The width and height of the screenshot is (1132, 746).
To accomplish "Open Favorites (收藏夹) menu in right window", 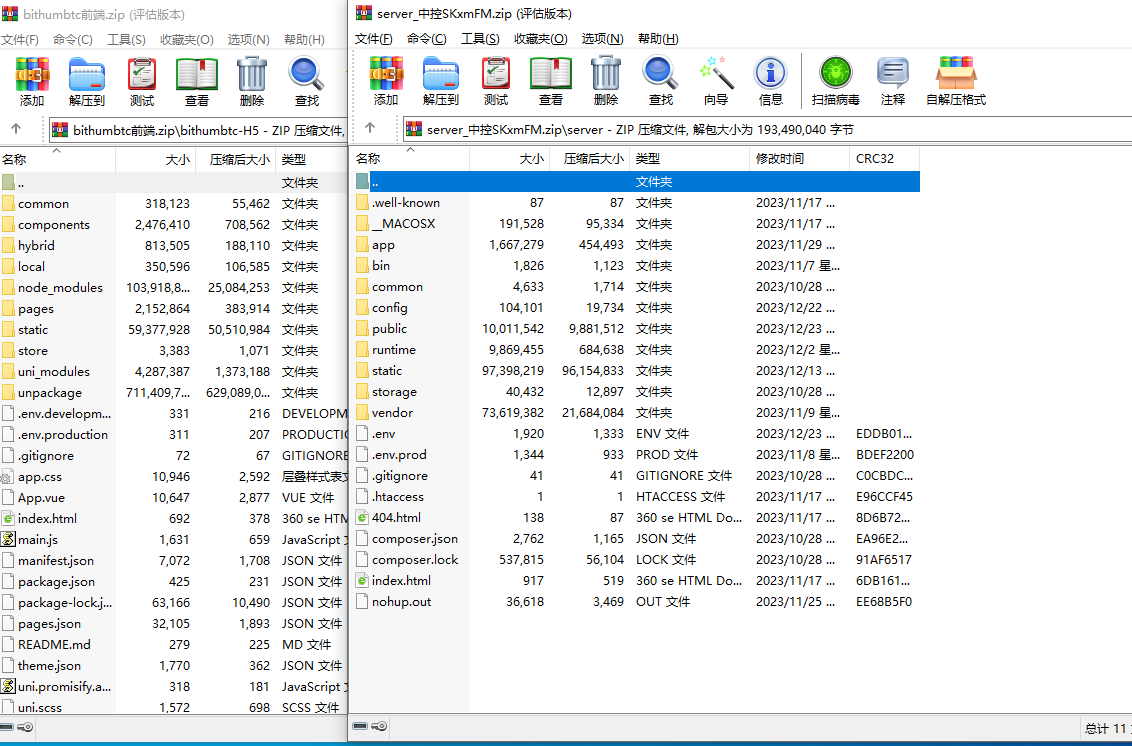I will tap(540, 39).
